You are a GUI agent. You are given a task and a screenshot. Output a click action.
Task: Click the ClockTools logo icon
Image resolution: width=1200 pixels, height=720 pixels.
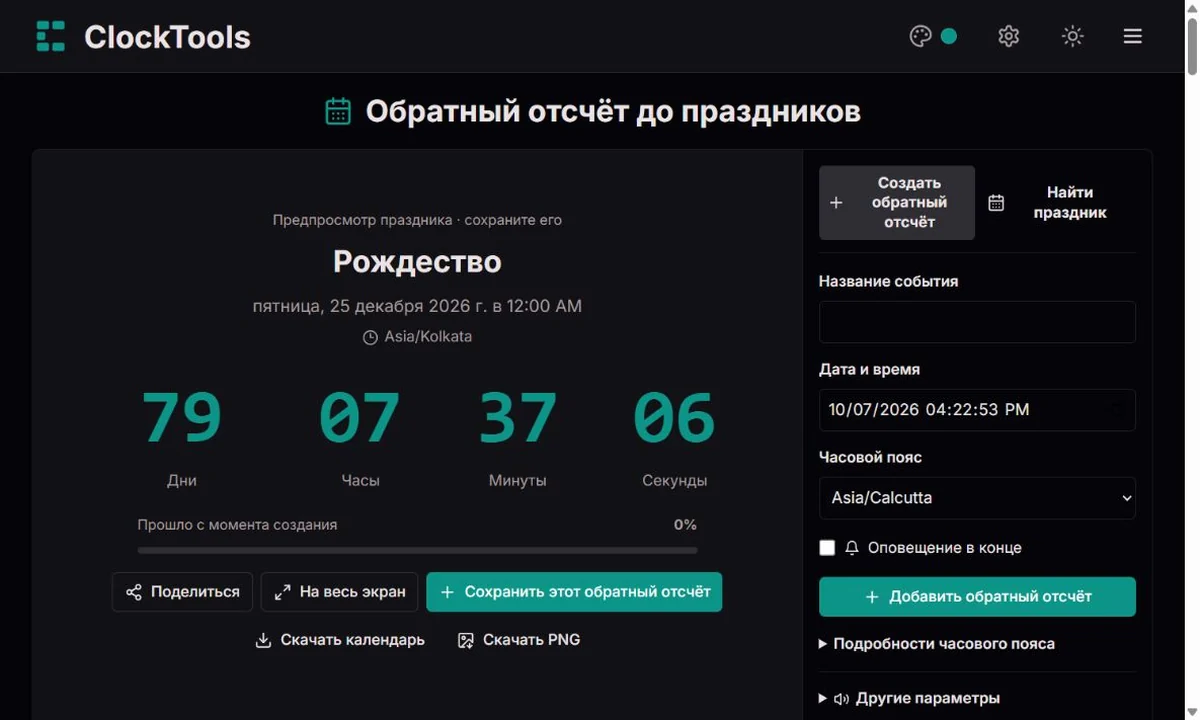[51, 36]
